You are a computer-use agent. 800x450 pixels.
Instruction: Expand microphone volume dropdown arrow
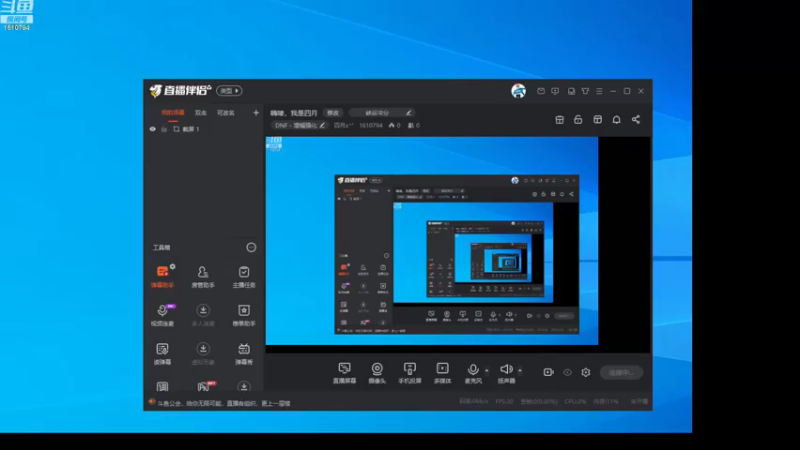click(x=487, y=370)
